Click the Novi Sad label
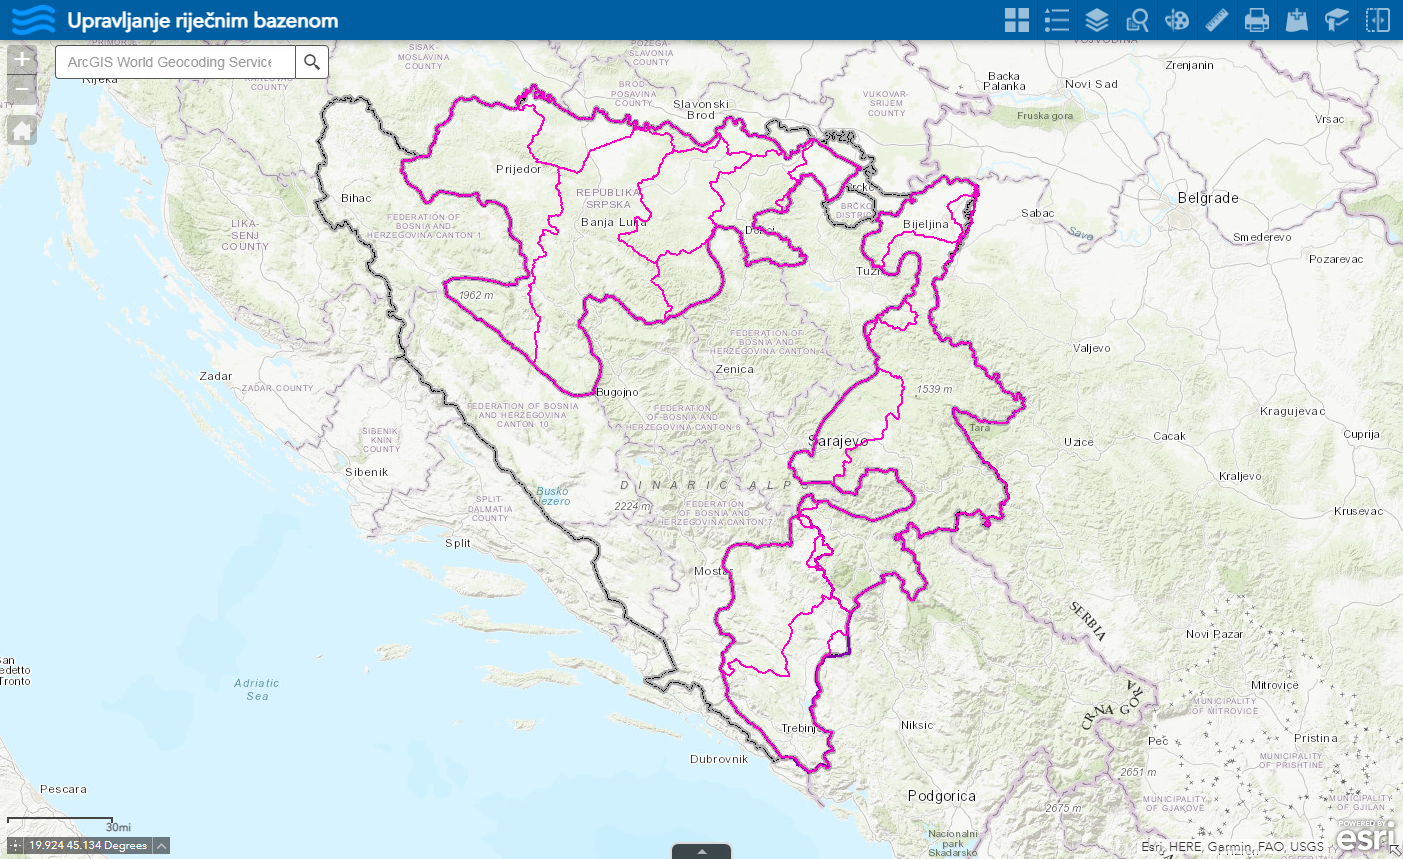Viewport: 1403px width, 859px height. coord(1091,84)
